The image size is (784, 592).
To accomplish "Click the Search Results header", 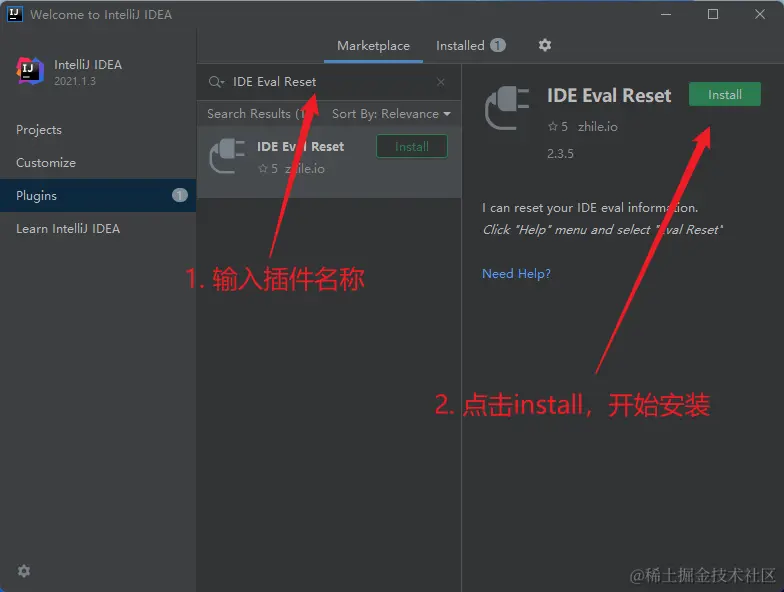I will tap(256, 114).
